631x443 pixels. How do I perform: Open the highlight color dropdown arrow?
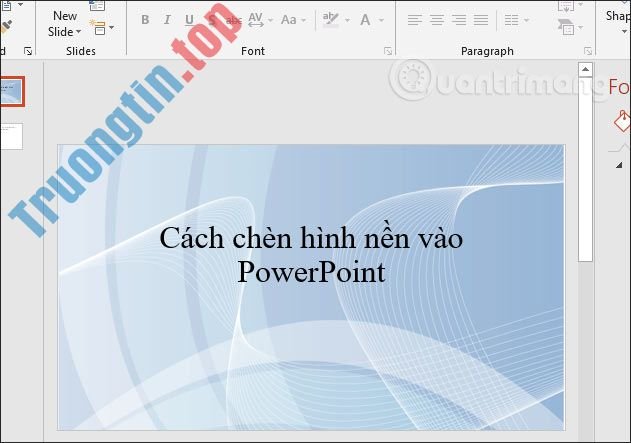coord(347,20)
